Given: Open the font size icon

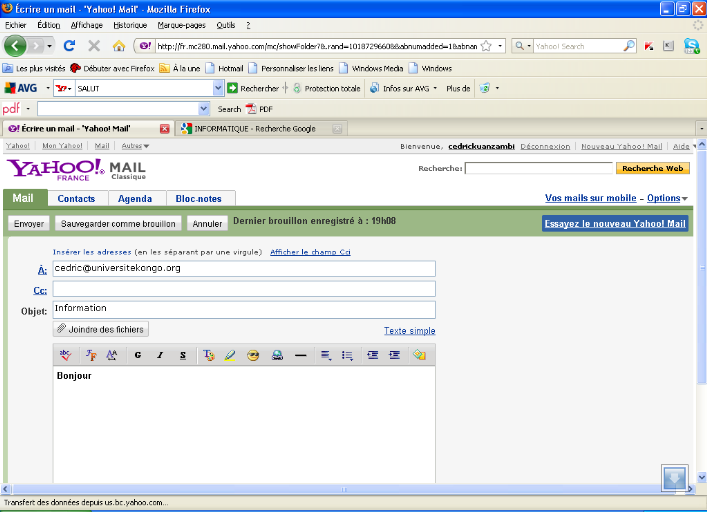Looking at the screenshot, I should pos(112,355).
